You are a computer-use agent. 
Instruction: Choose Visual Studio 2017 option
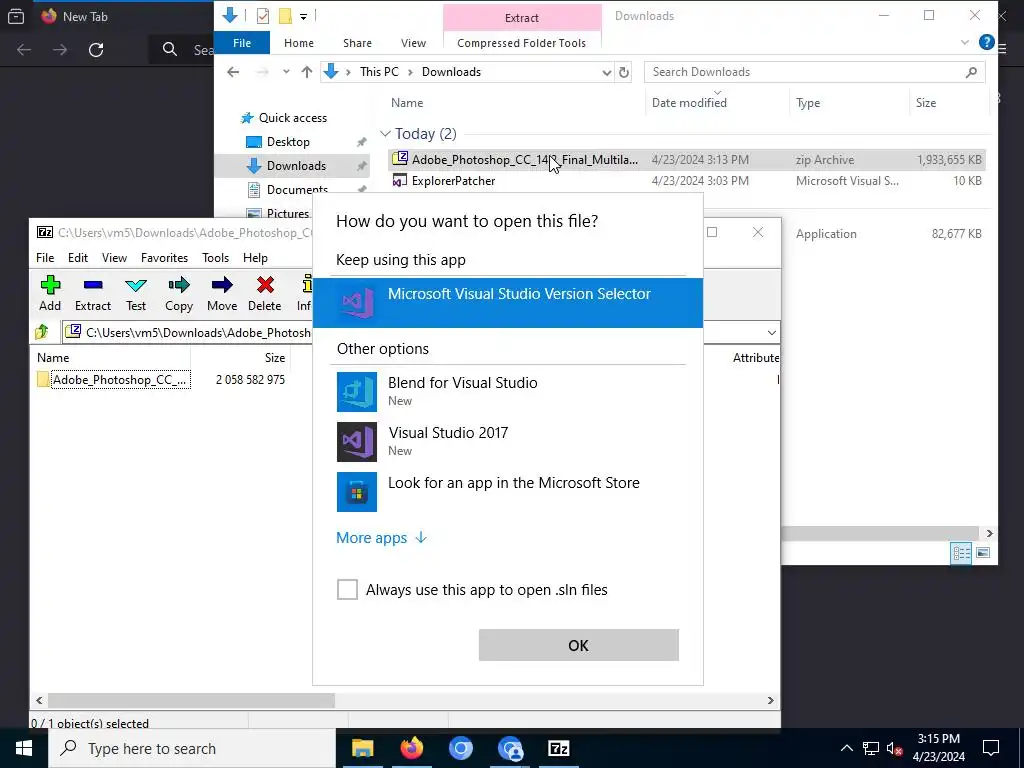coord(508,441)
